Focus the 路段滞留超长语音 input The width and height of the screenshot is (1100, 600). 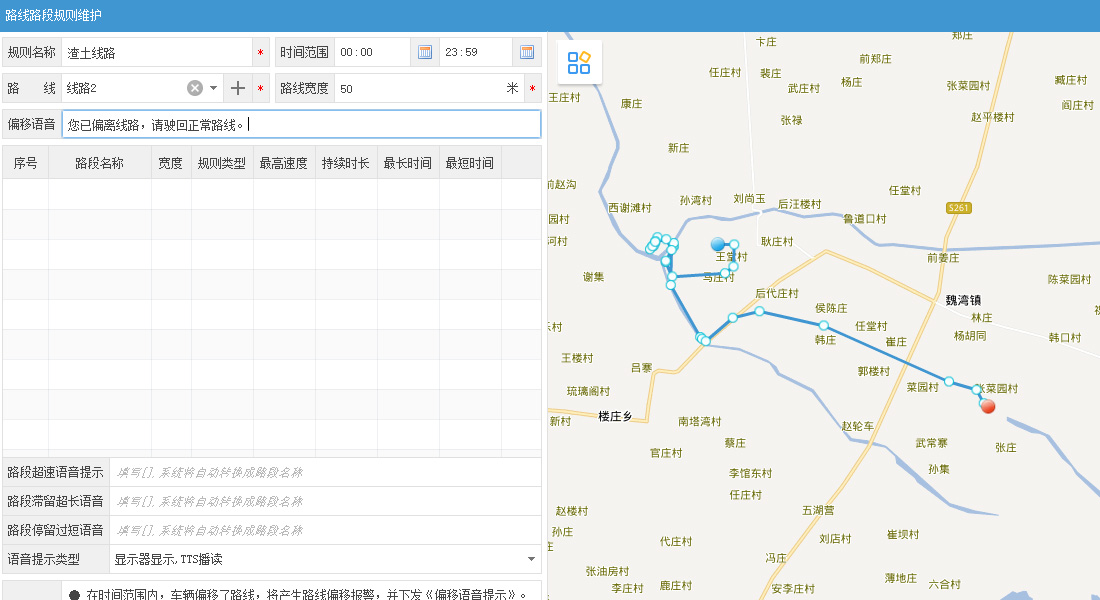325,501
